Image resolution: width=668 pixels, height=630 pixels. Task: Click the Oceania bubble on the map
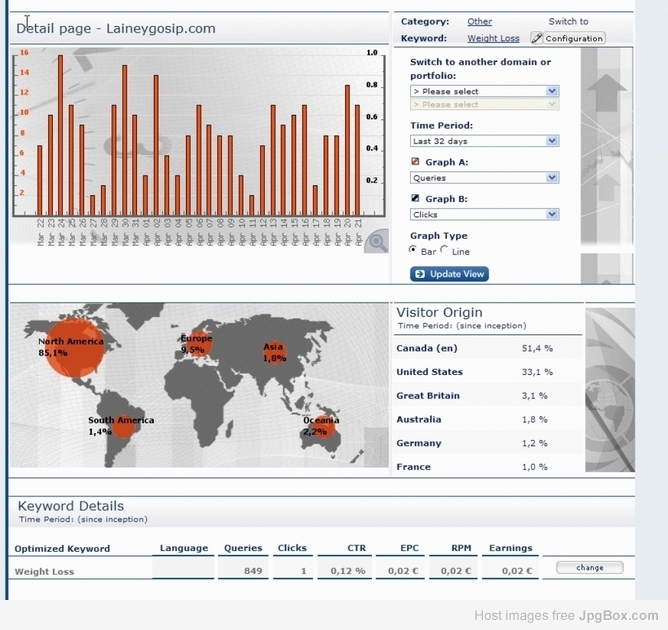[x=322, y=426]
